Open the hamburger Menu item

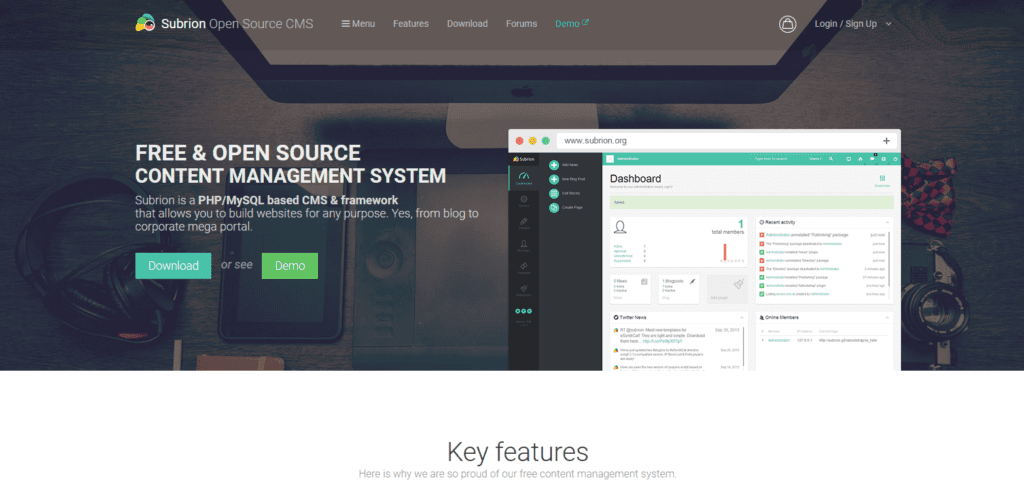point(358,24)
